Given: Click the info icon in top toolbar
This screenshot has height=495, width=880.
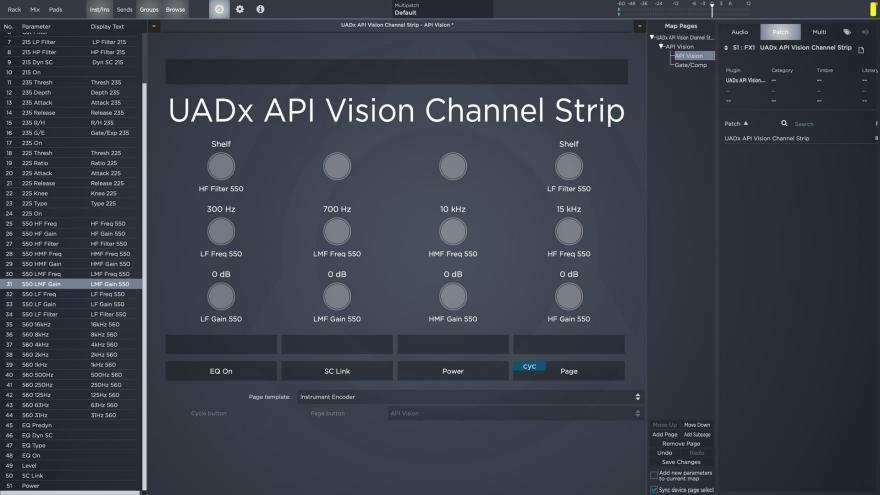Looking at the screenshot, I should pyautogui.click(x=261, y=9).
